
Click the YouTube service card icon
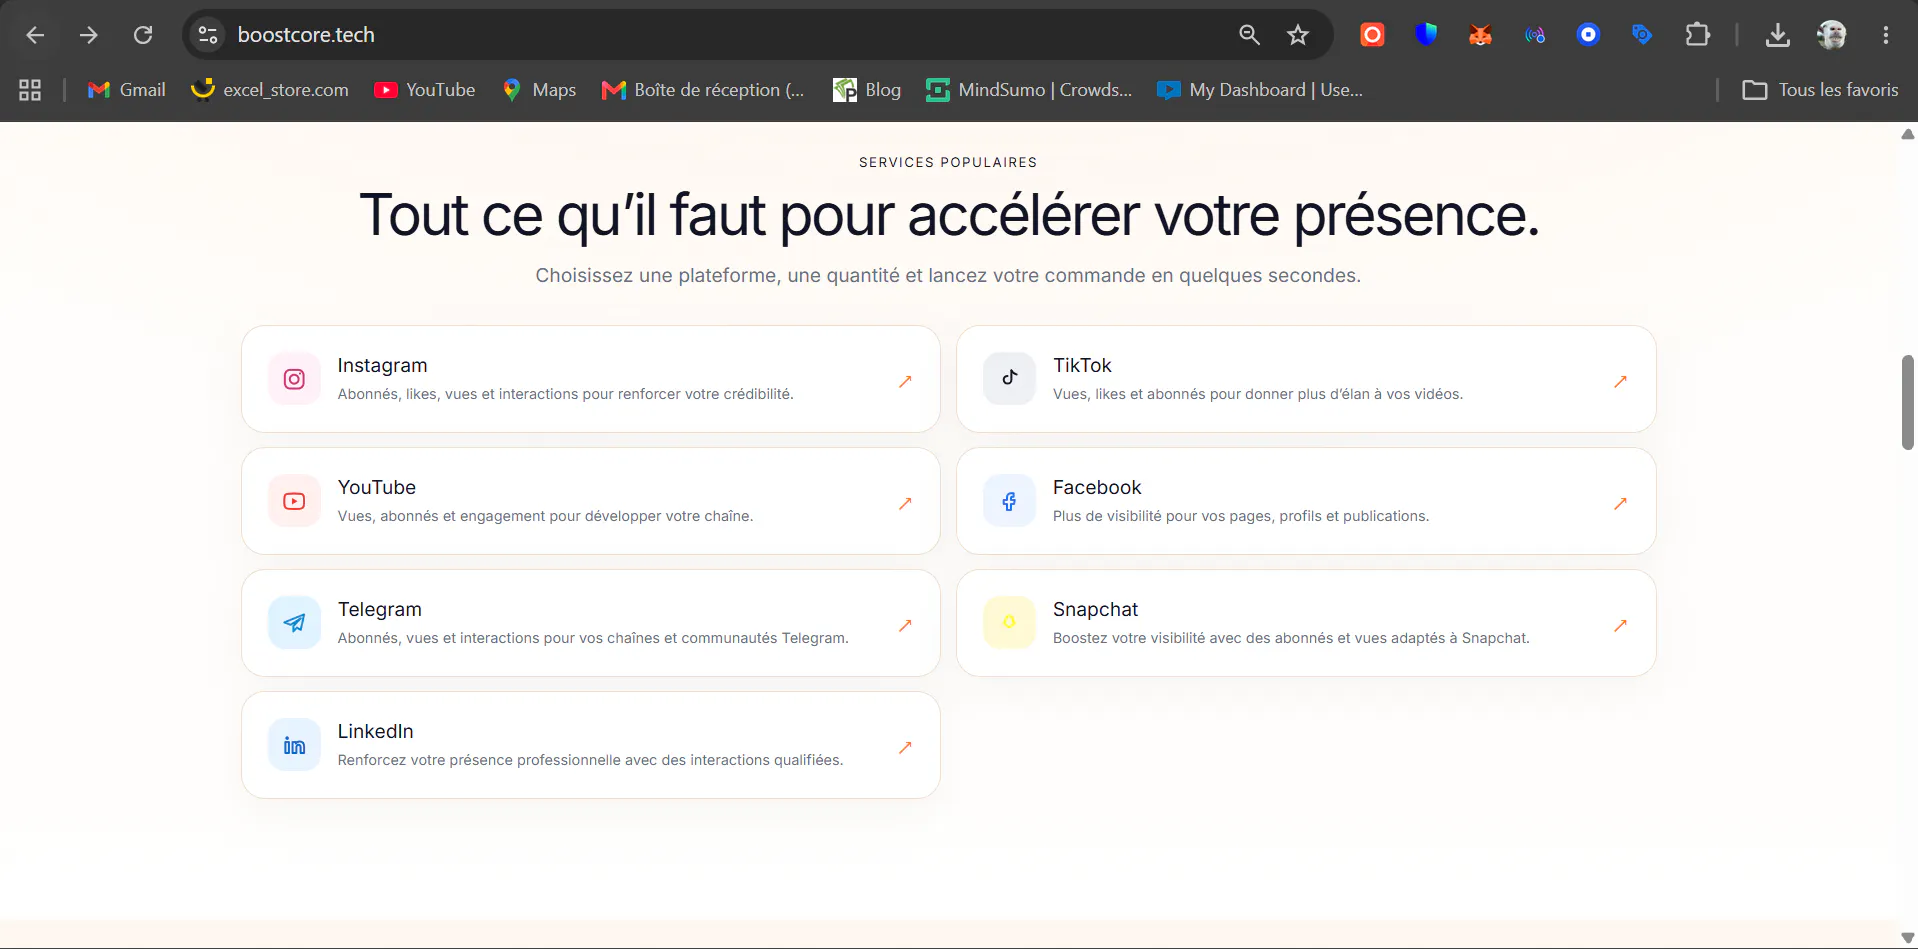(x=294, y=501)
